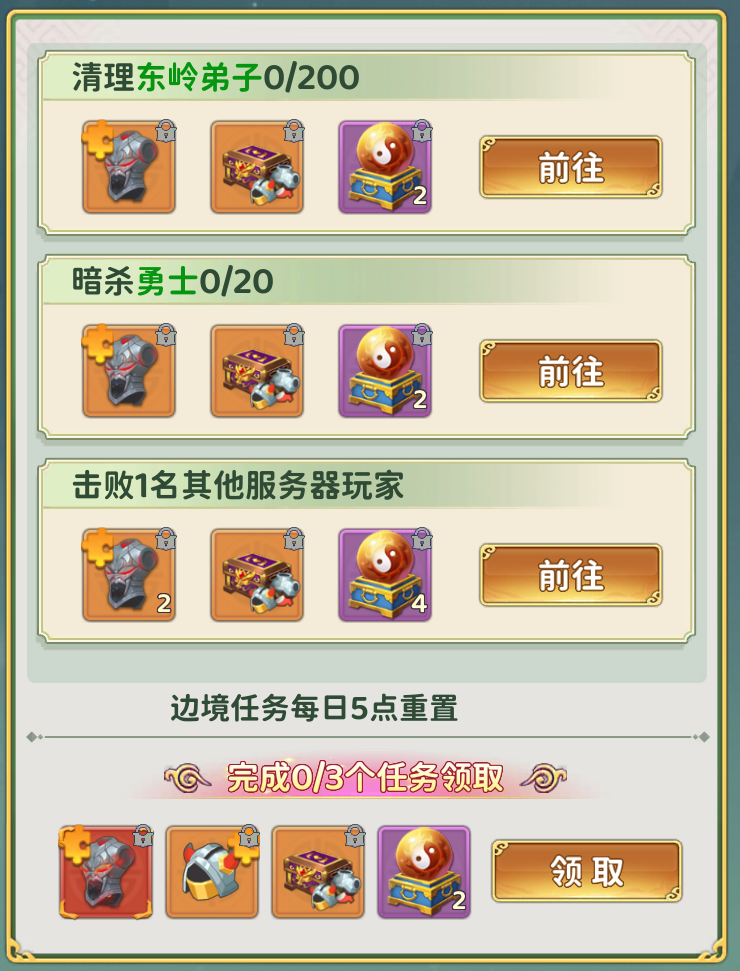This screenshot has height=971, width=740.
Task: Tap the red-background armor fragment completion reward
Action: pyautogui.click(x=106, y=872)
